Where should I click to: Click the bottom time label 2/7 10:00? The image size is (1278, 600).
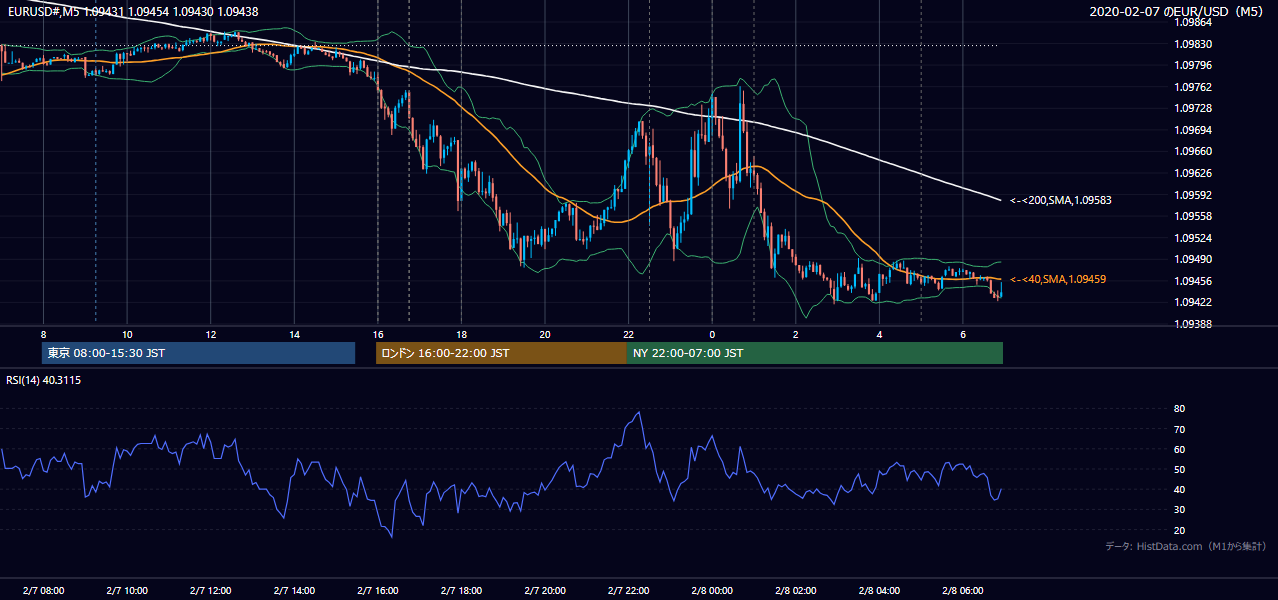127,591
